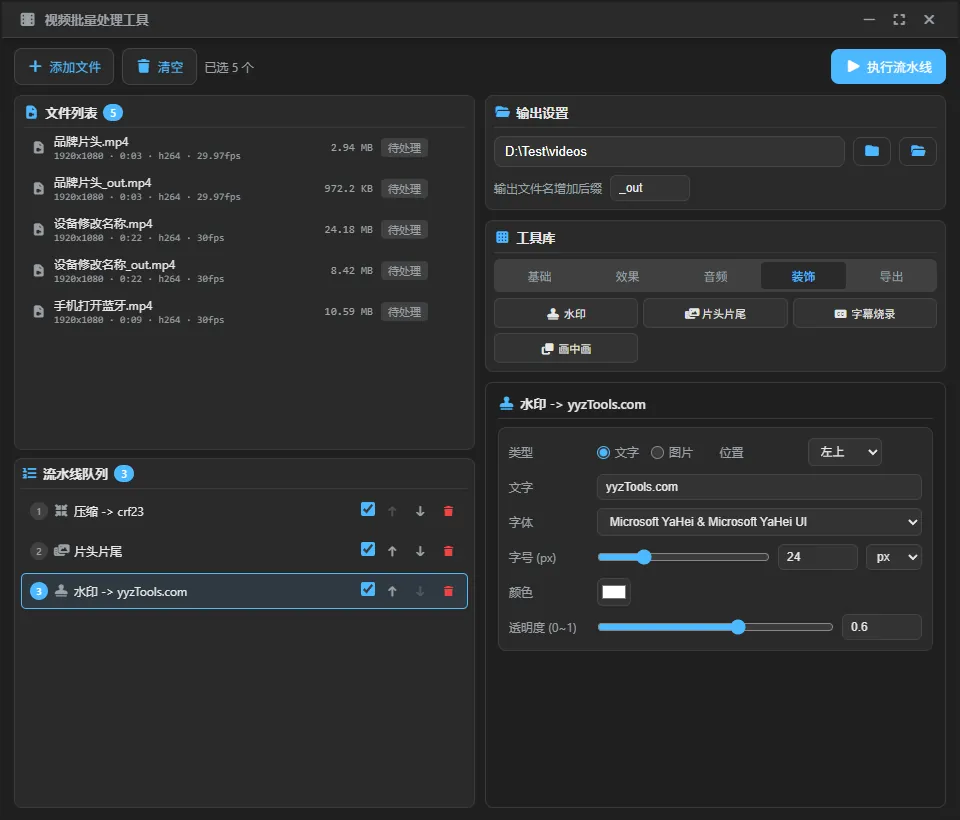The height and width of the screenshot is (820, 960).
Task: Click the 工具库 grid icon
Action: 502,237
